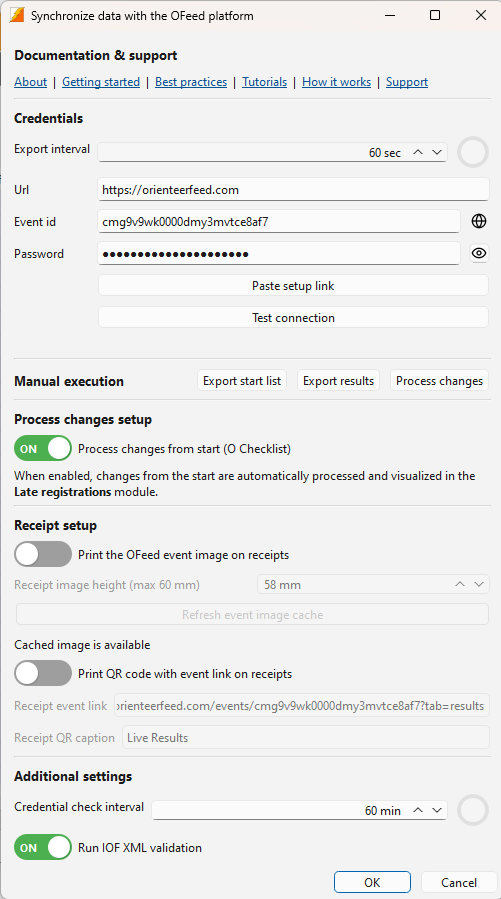Click the credential check progress circle

tap(473, 810)
